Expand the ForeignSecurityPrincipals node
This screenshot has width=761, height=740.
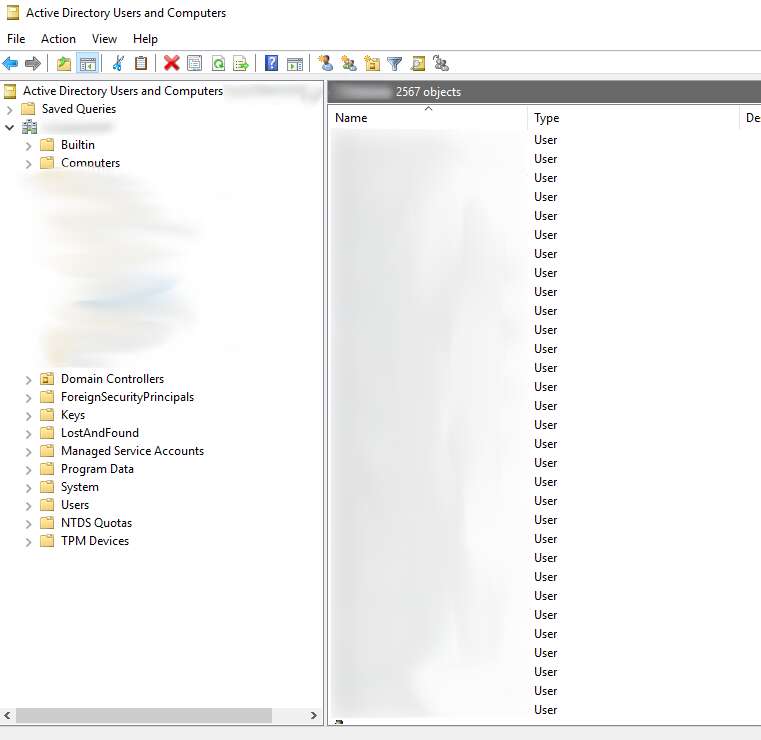coord(28,398)
